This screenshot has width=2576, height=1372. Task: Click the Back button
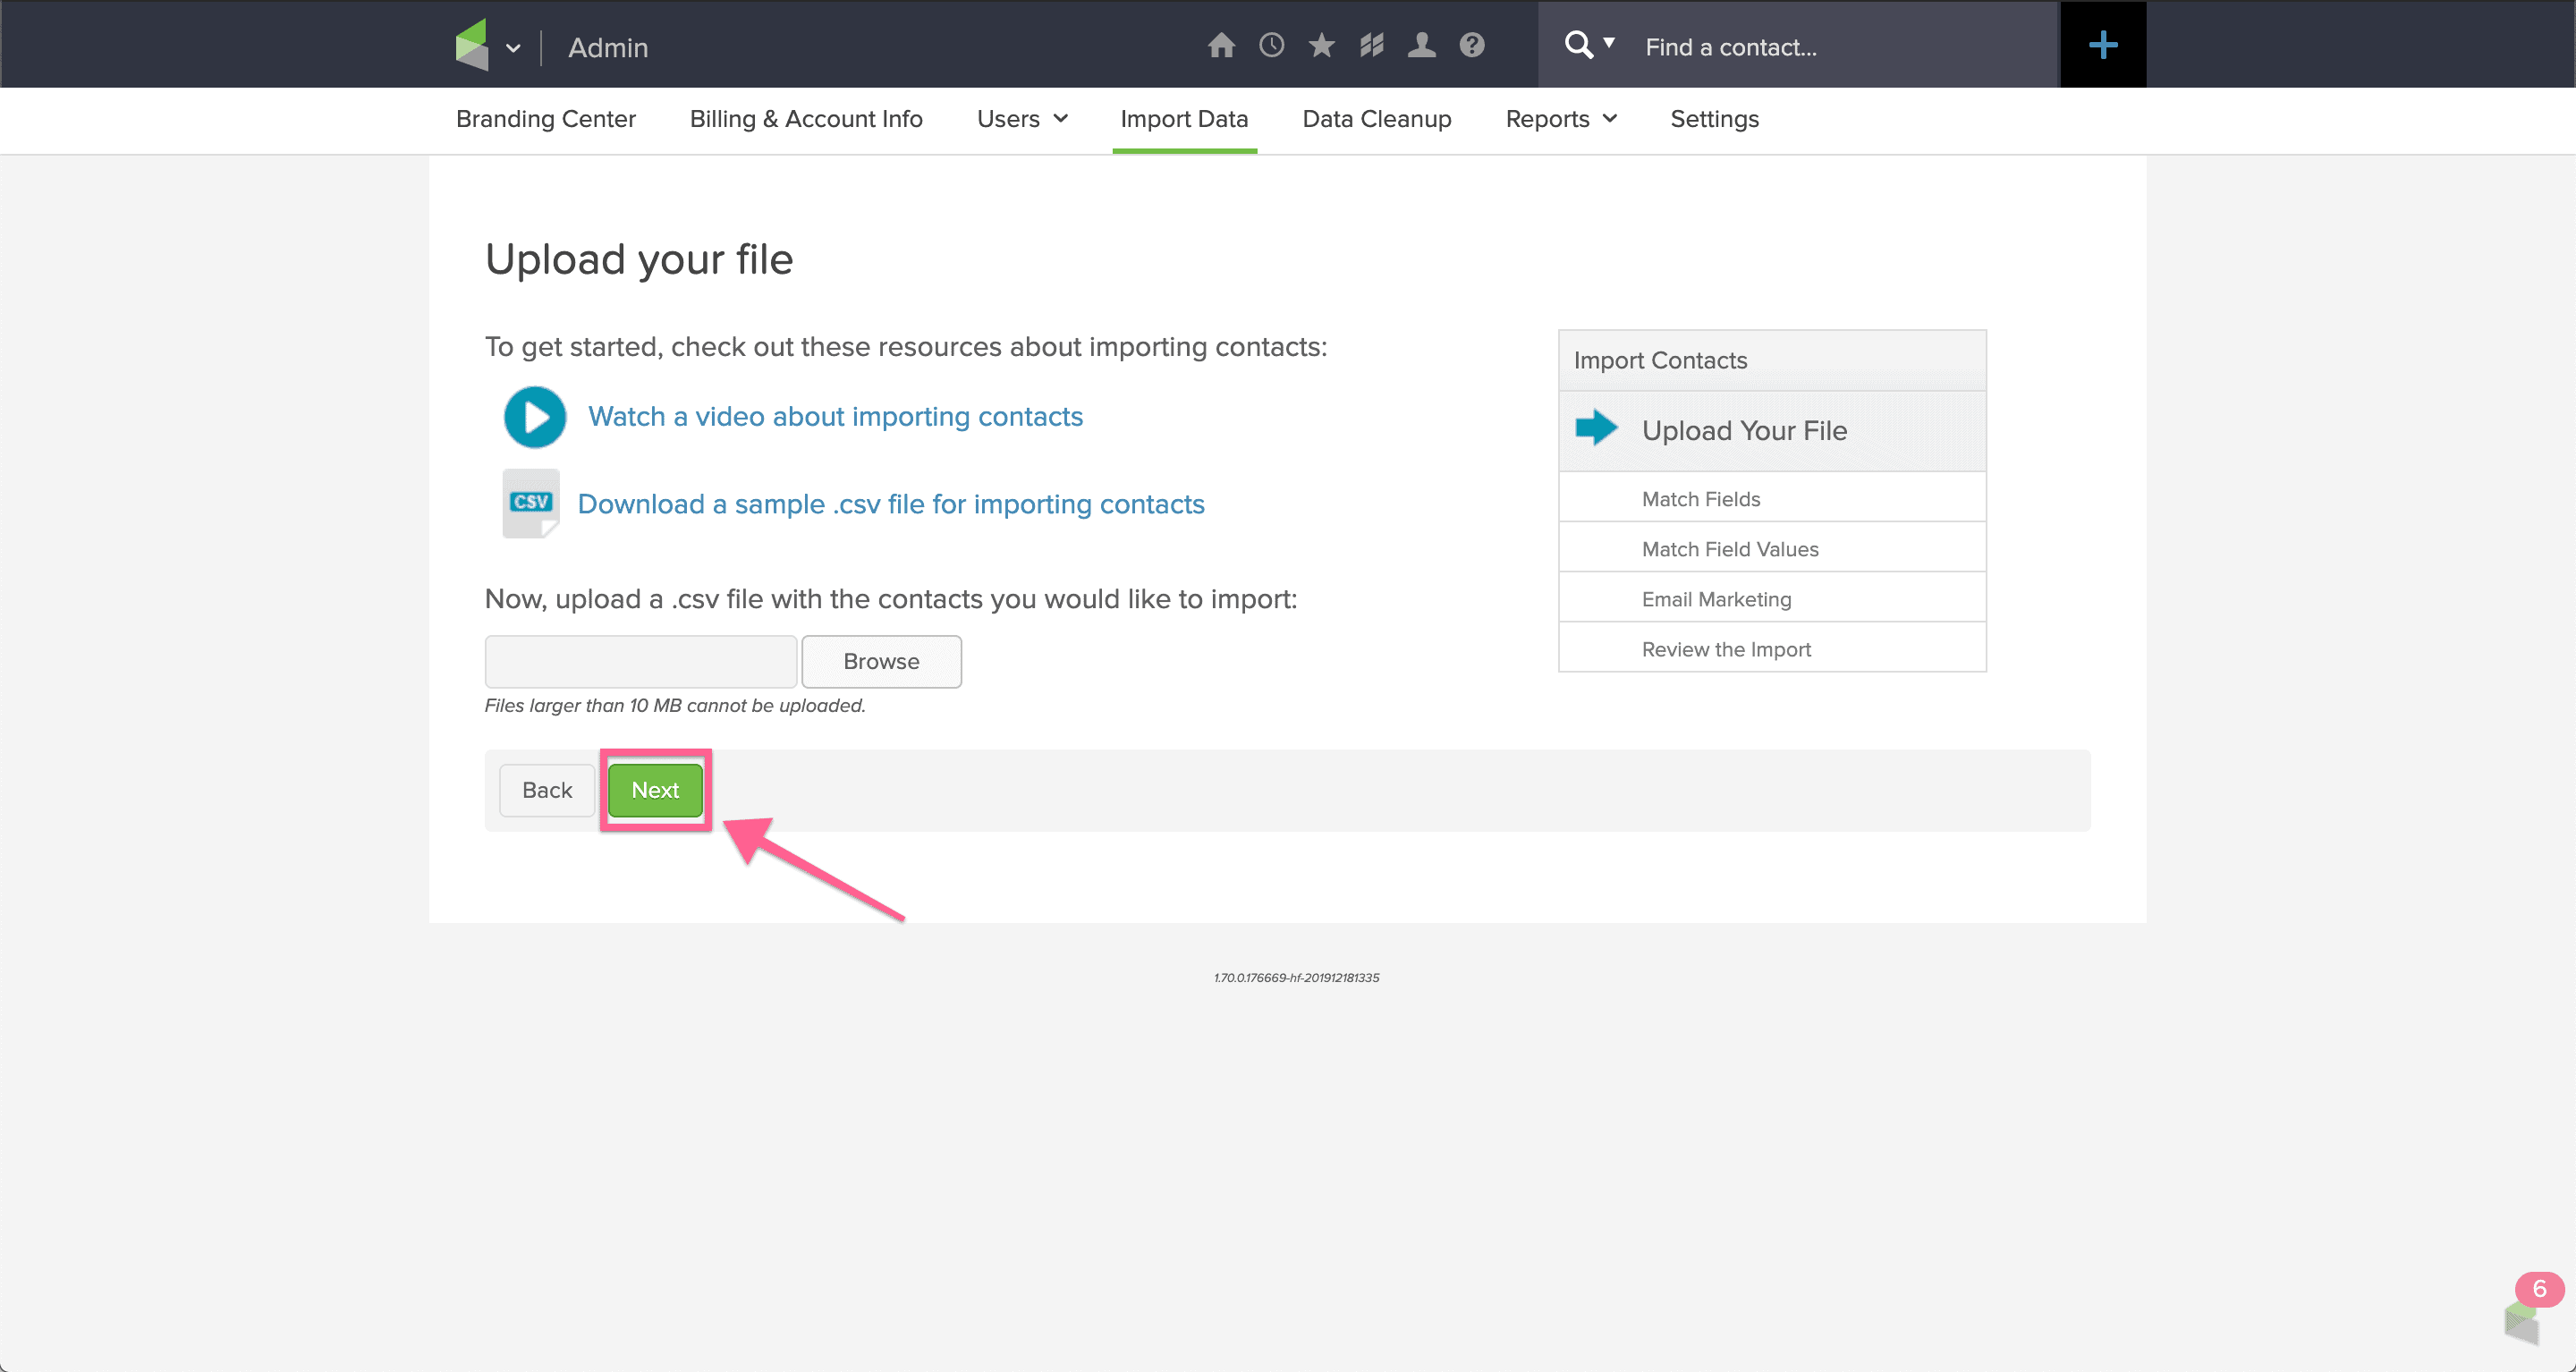547,790
